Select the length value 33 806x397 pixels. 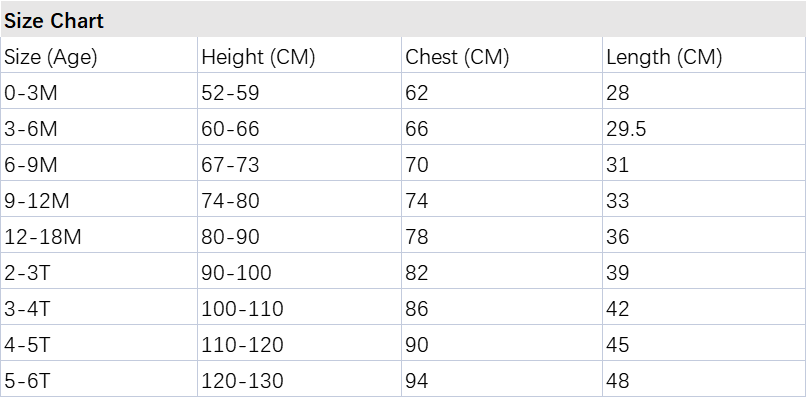[x=618, y=201]
